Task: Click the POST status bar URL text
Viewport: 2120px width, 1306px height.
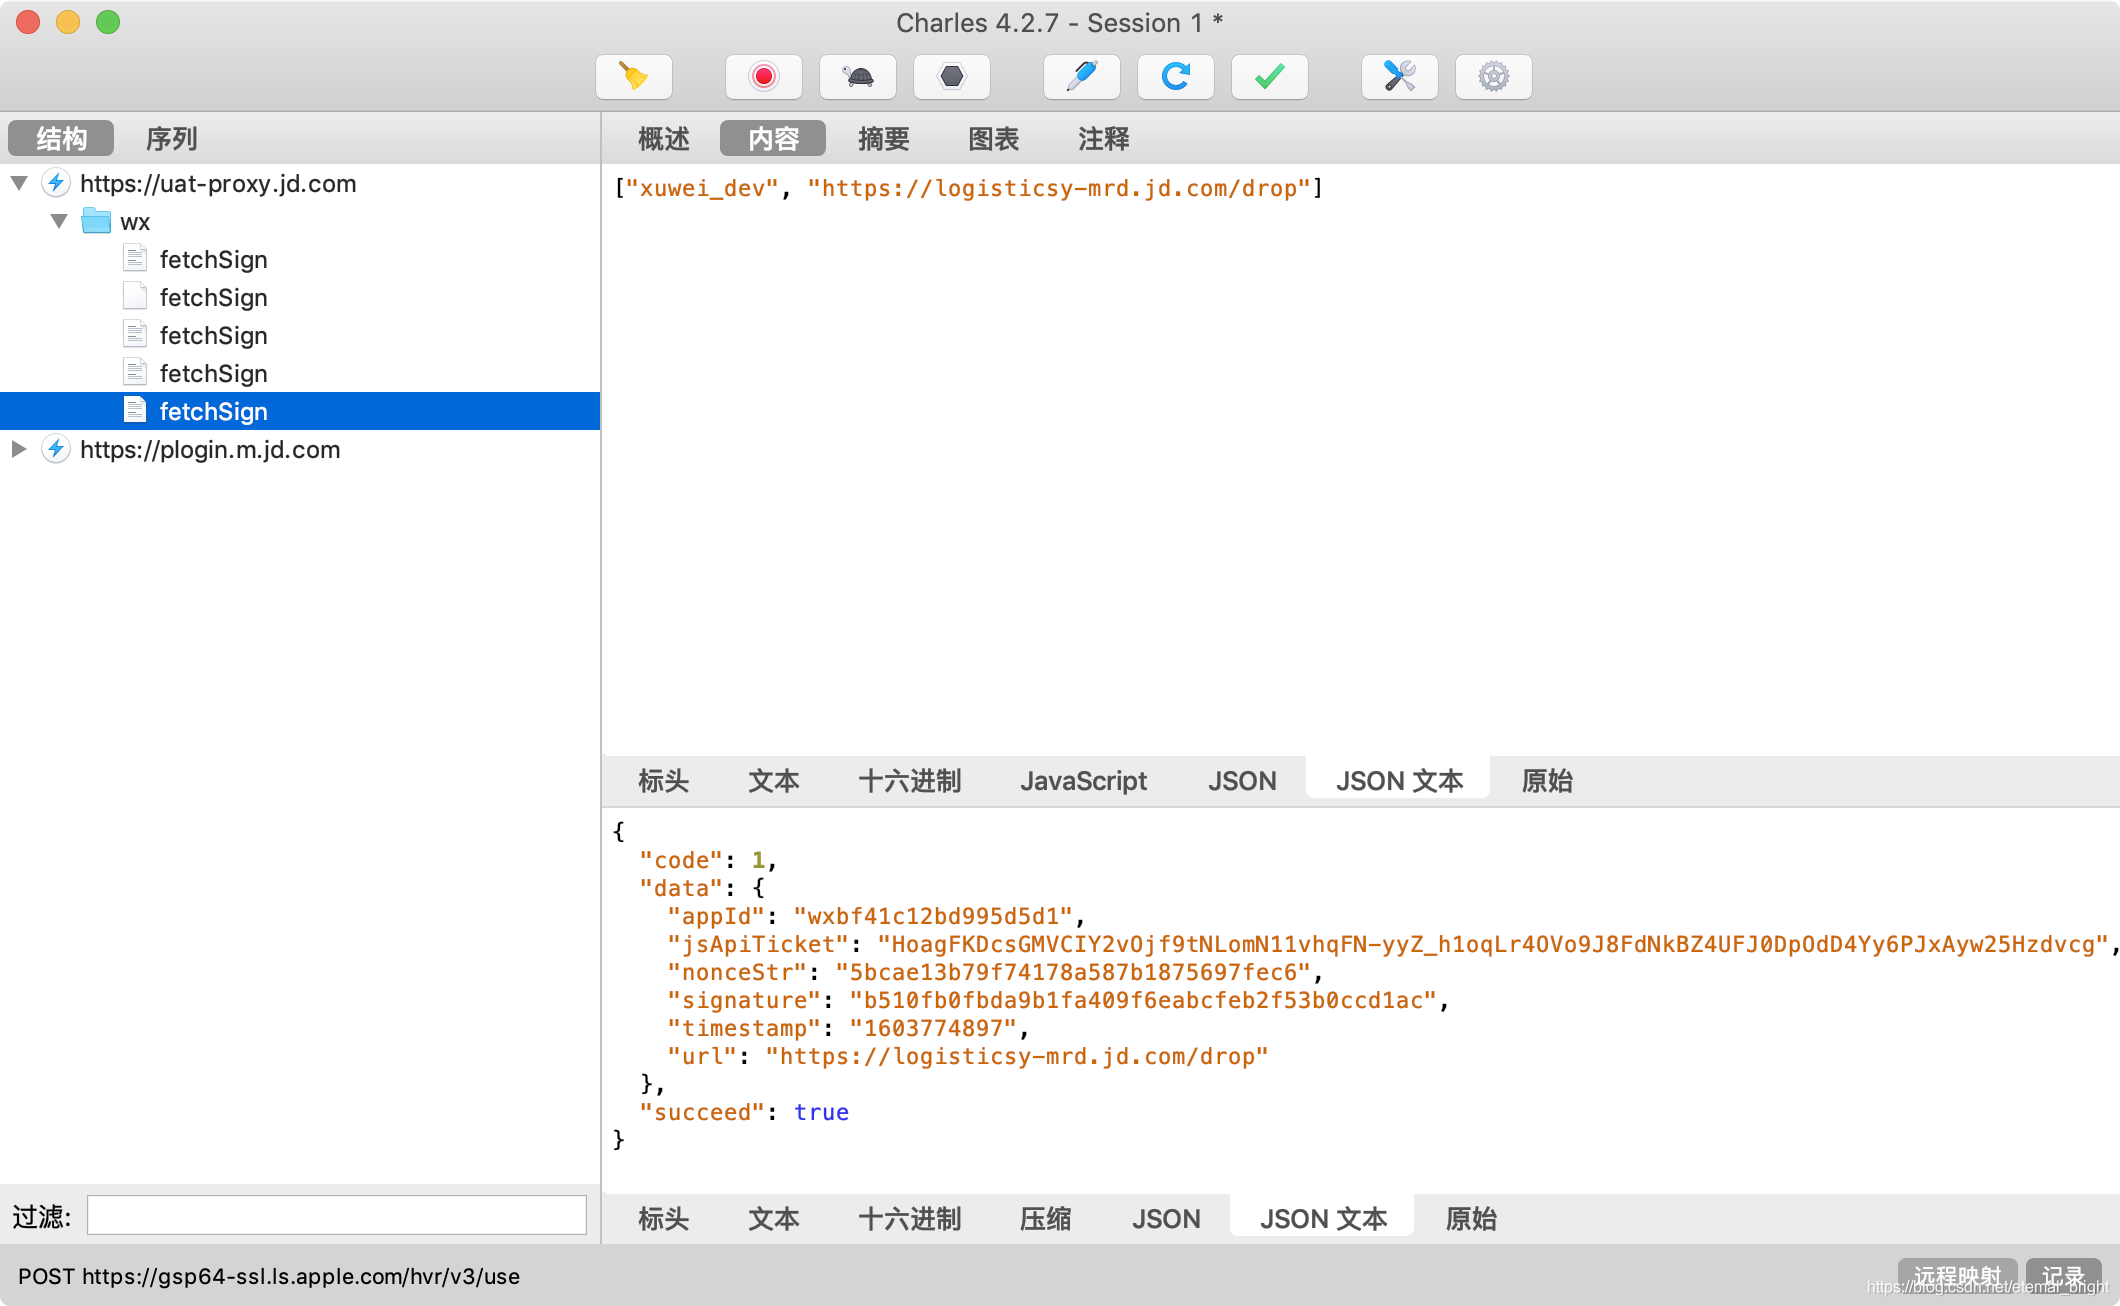Action: pyautogui.click(x=269, y=1276)
